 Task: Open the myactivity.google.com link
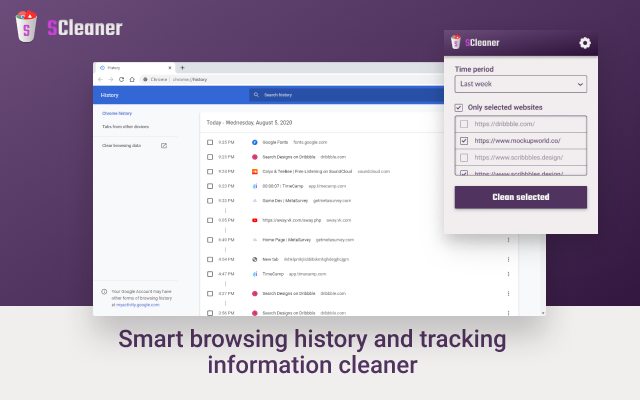(x=138, y=305)
